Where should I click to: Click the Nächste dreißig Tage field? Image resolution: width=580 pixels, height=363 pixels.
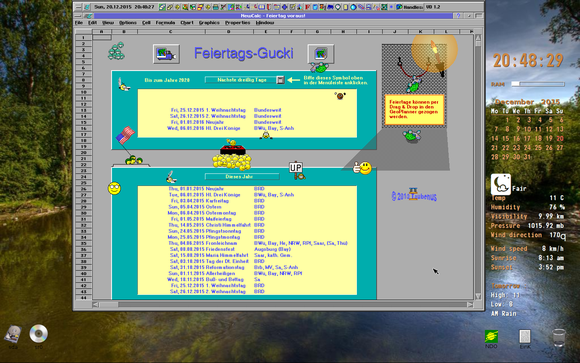point(241,80)
